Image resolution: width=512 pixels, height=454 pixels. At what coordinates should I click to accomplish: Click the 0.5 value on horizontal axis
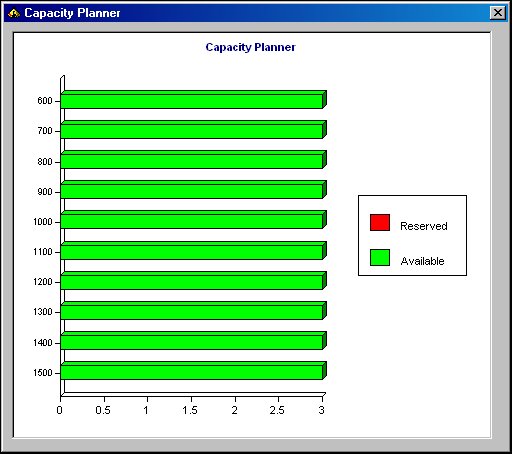pyautogui.click(x=103, y=410)
